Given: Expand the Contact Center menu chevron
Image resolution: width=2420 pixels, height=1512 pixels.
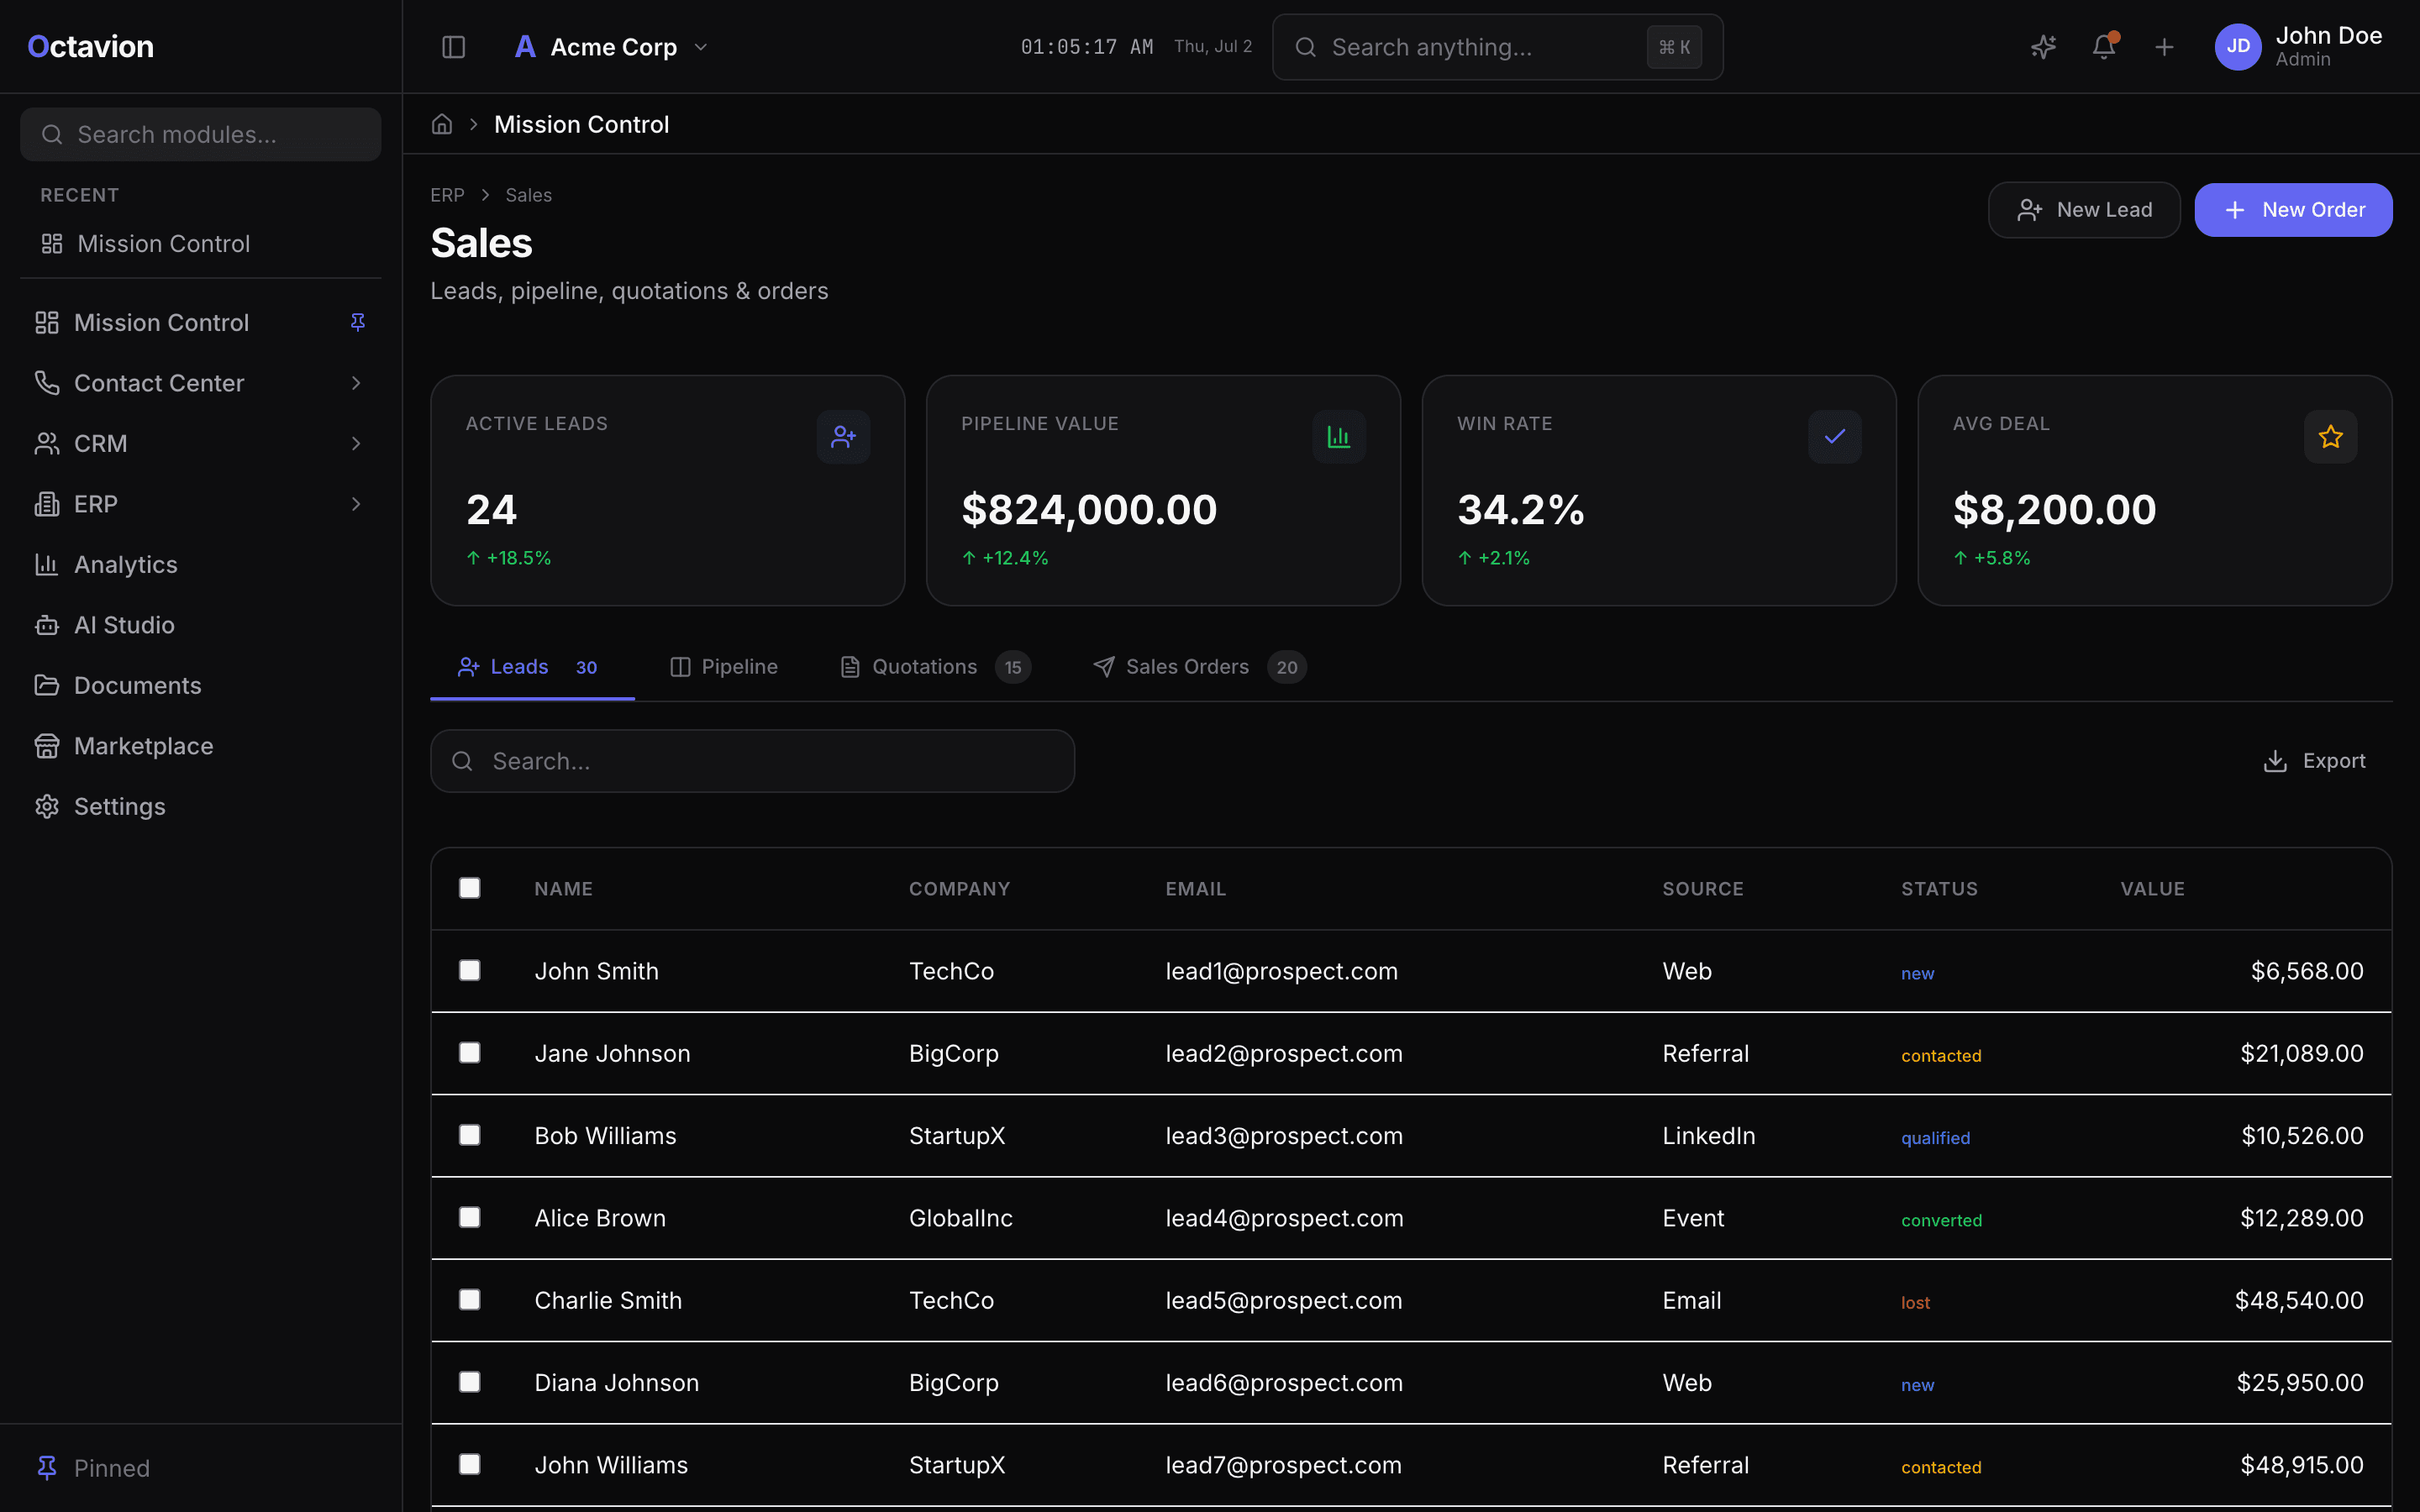Looking at the screenshot, I should 356,383.
